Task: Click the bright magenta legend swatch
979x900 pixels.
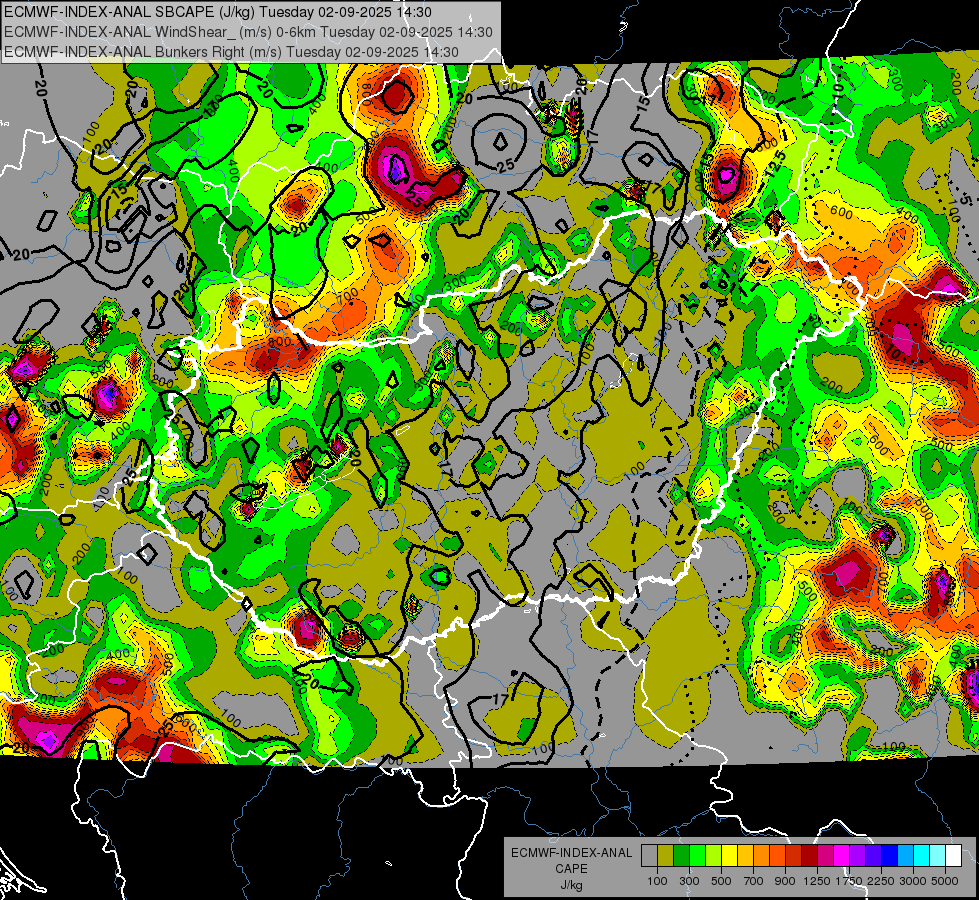Action: [842, 856]
